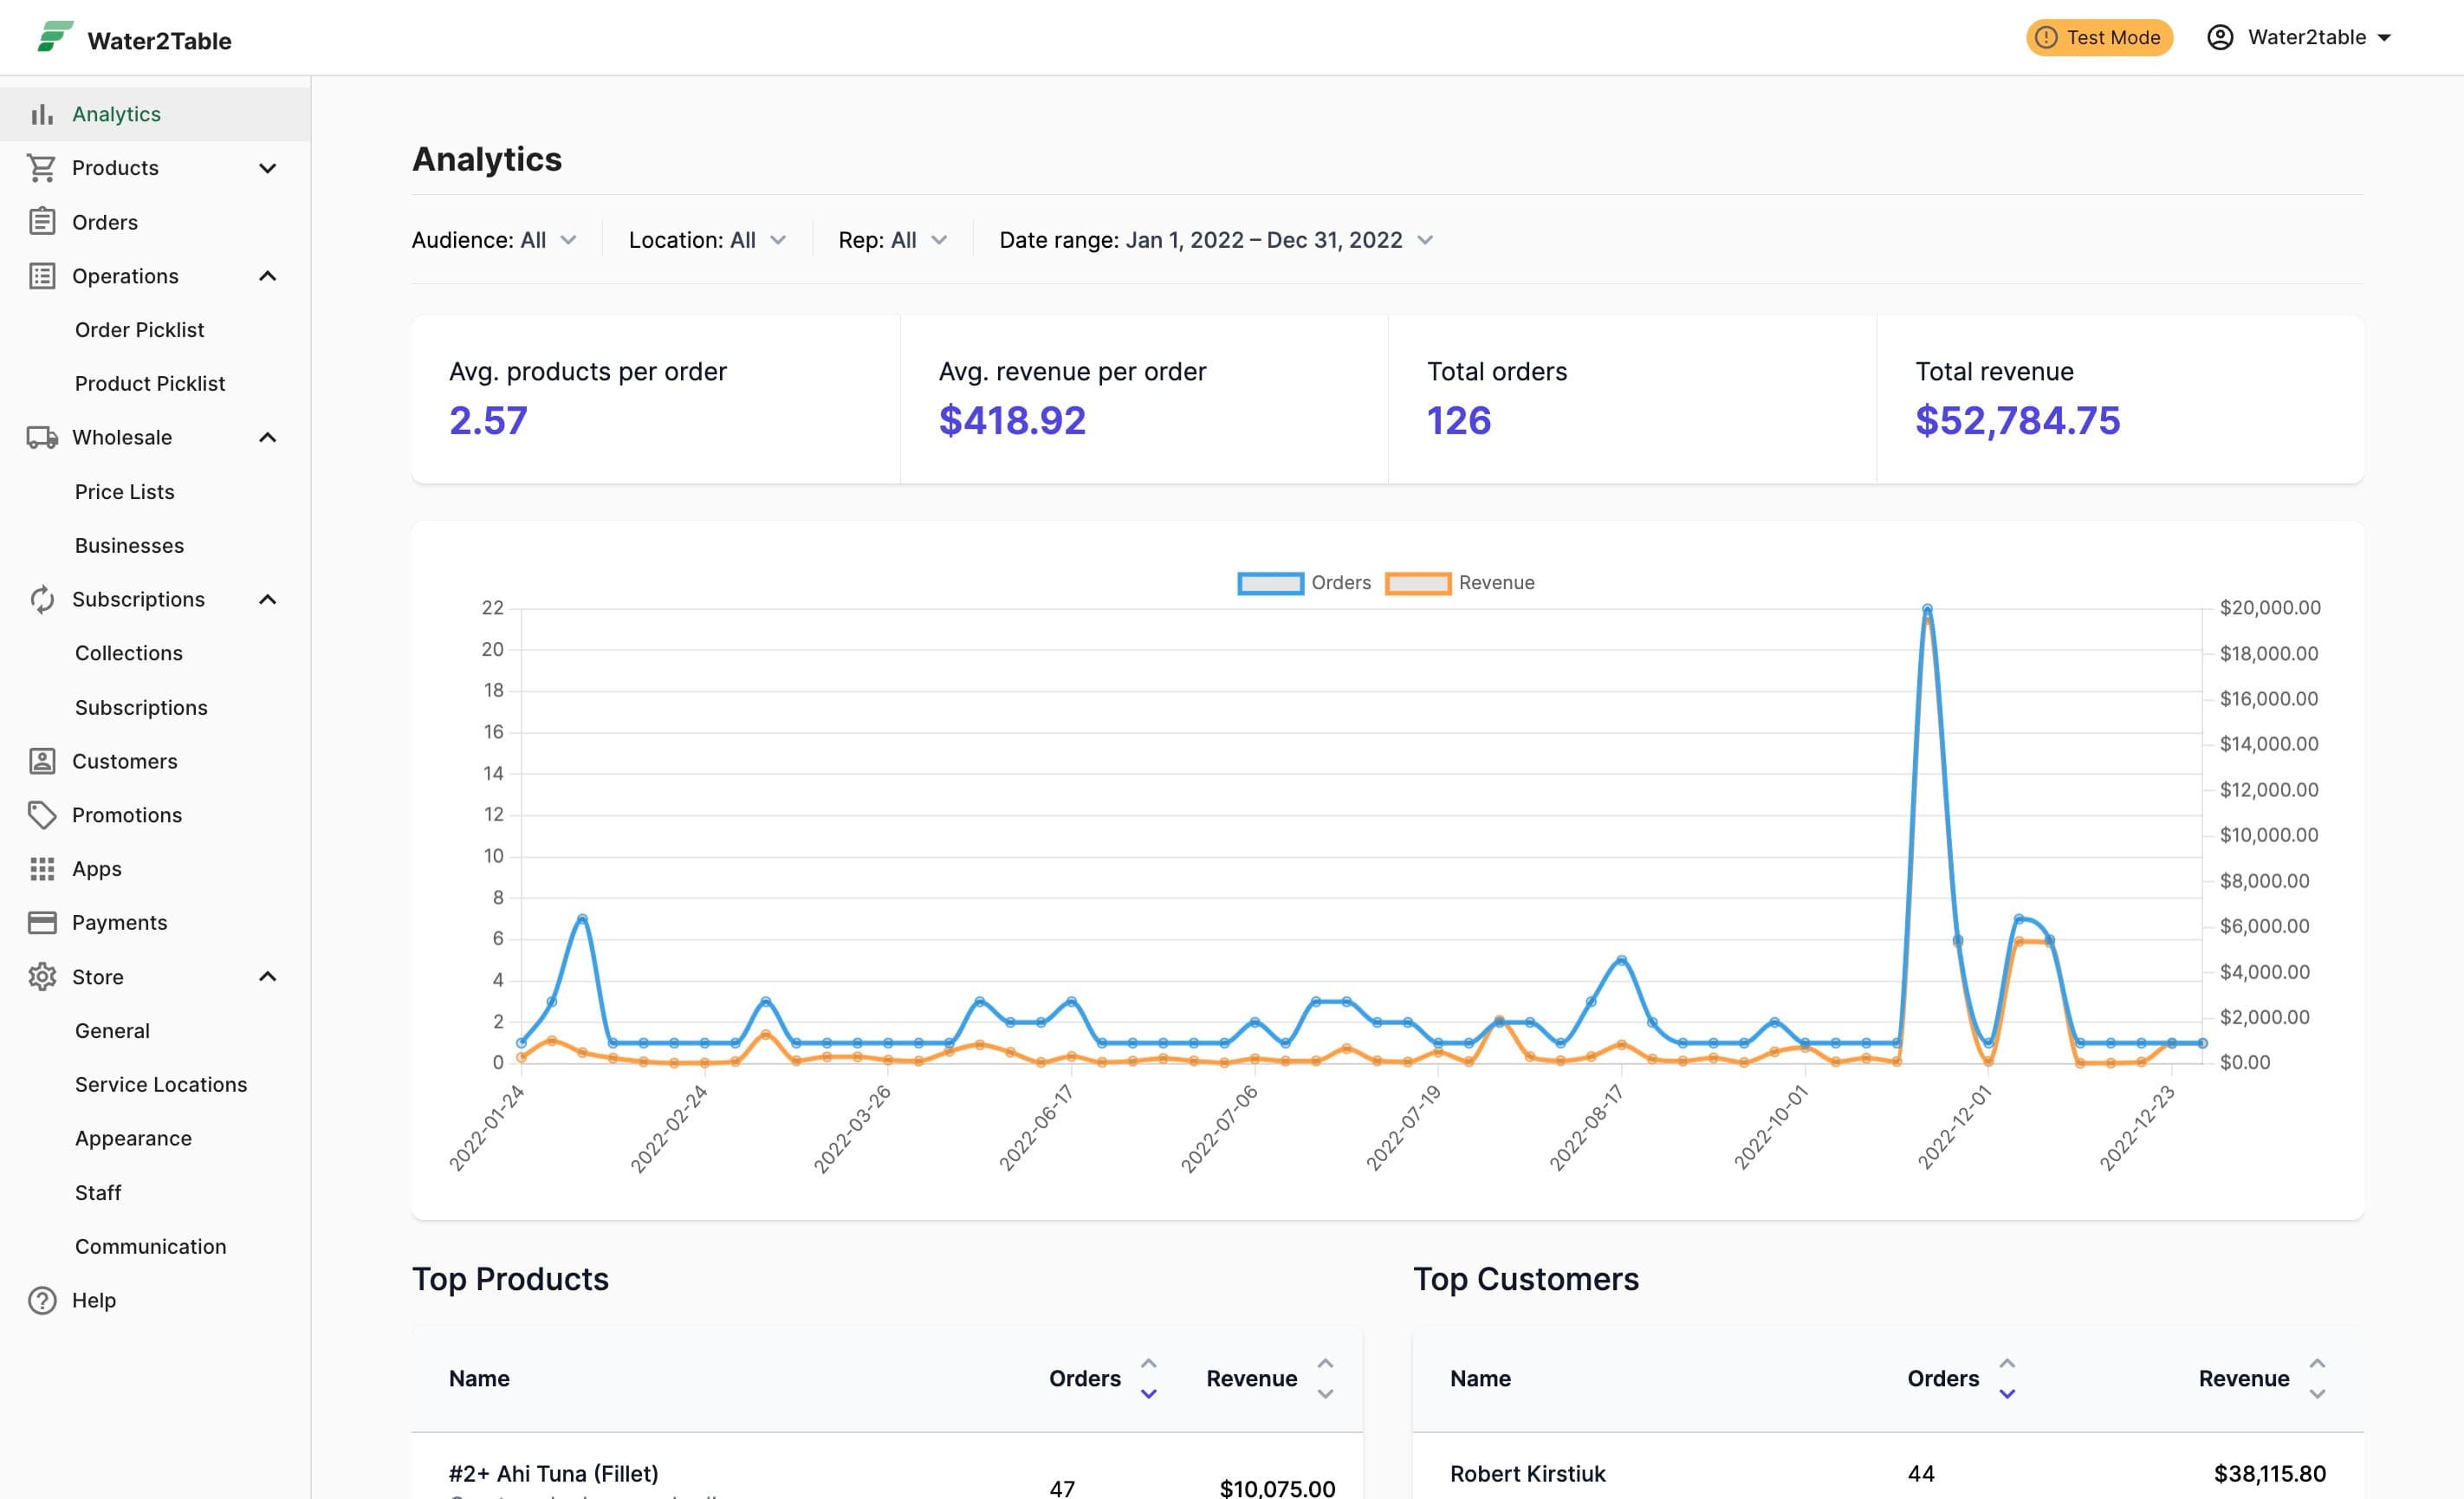Expand the Products sidebar section
The height and width of the screenshot is (1499, 2464).
point(155,168)
